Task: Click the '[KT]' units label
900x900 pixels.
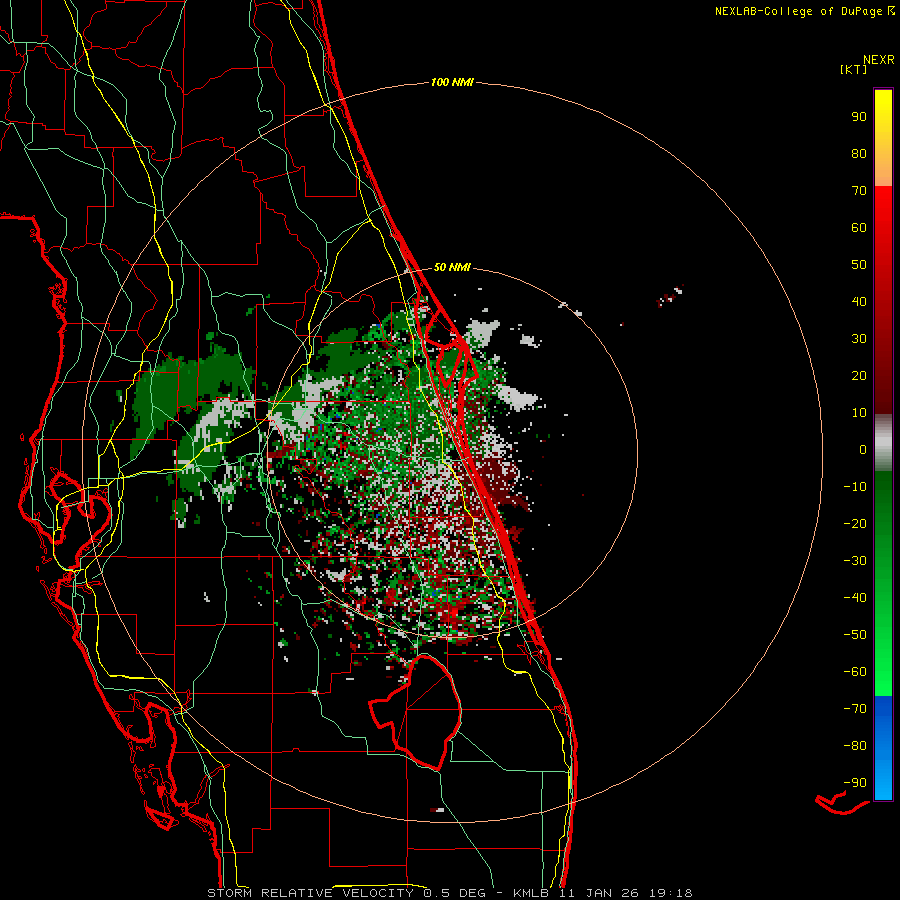Action: 854,69
